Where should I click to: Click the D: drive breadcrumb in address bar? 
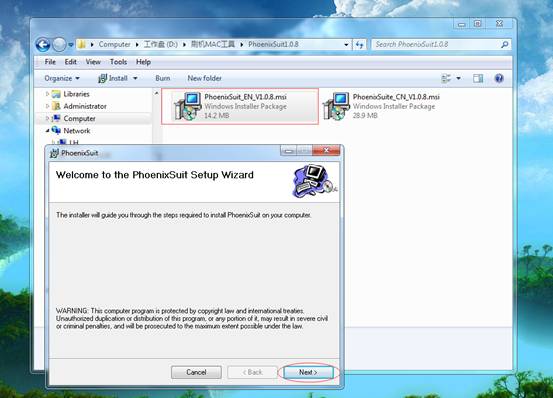160,44
